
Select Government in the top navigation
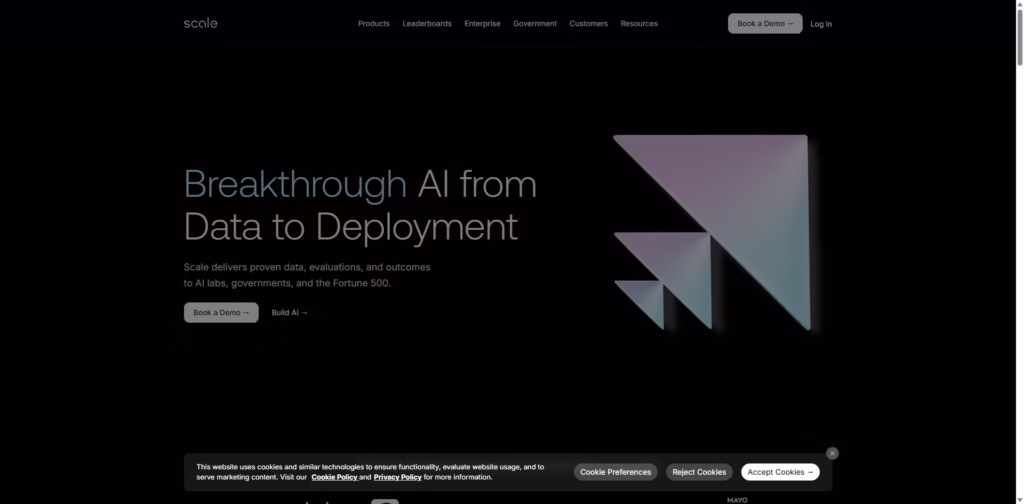click(x=535, y=23)
